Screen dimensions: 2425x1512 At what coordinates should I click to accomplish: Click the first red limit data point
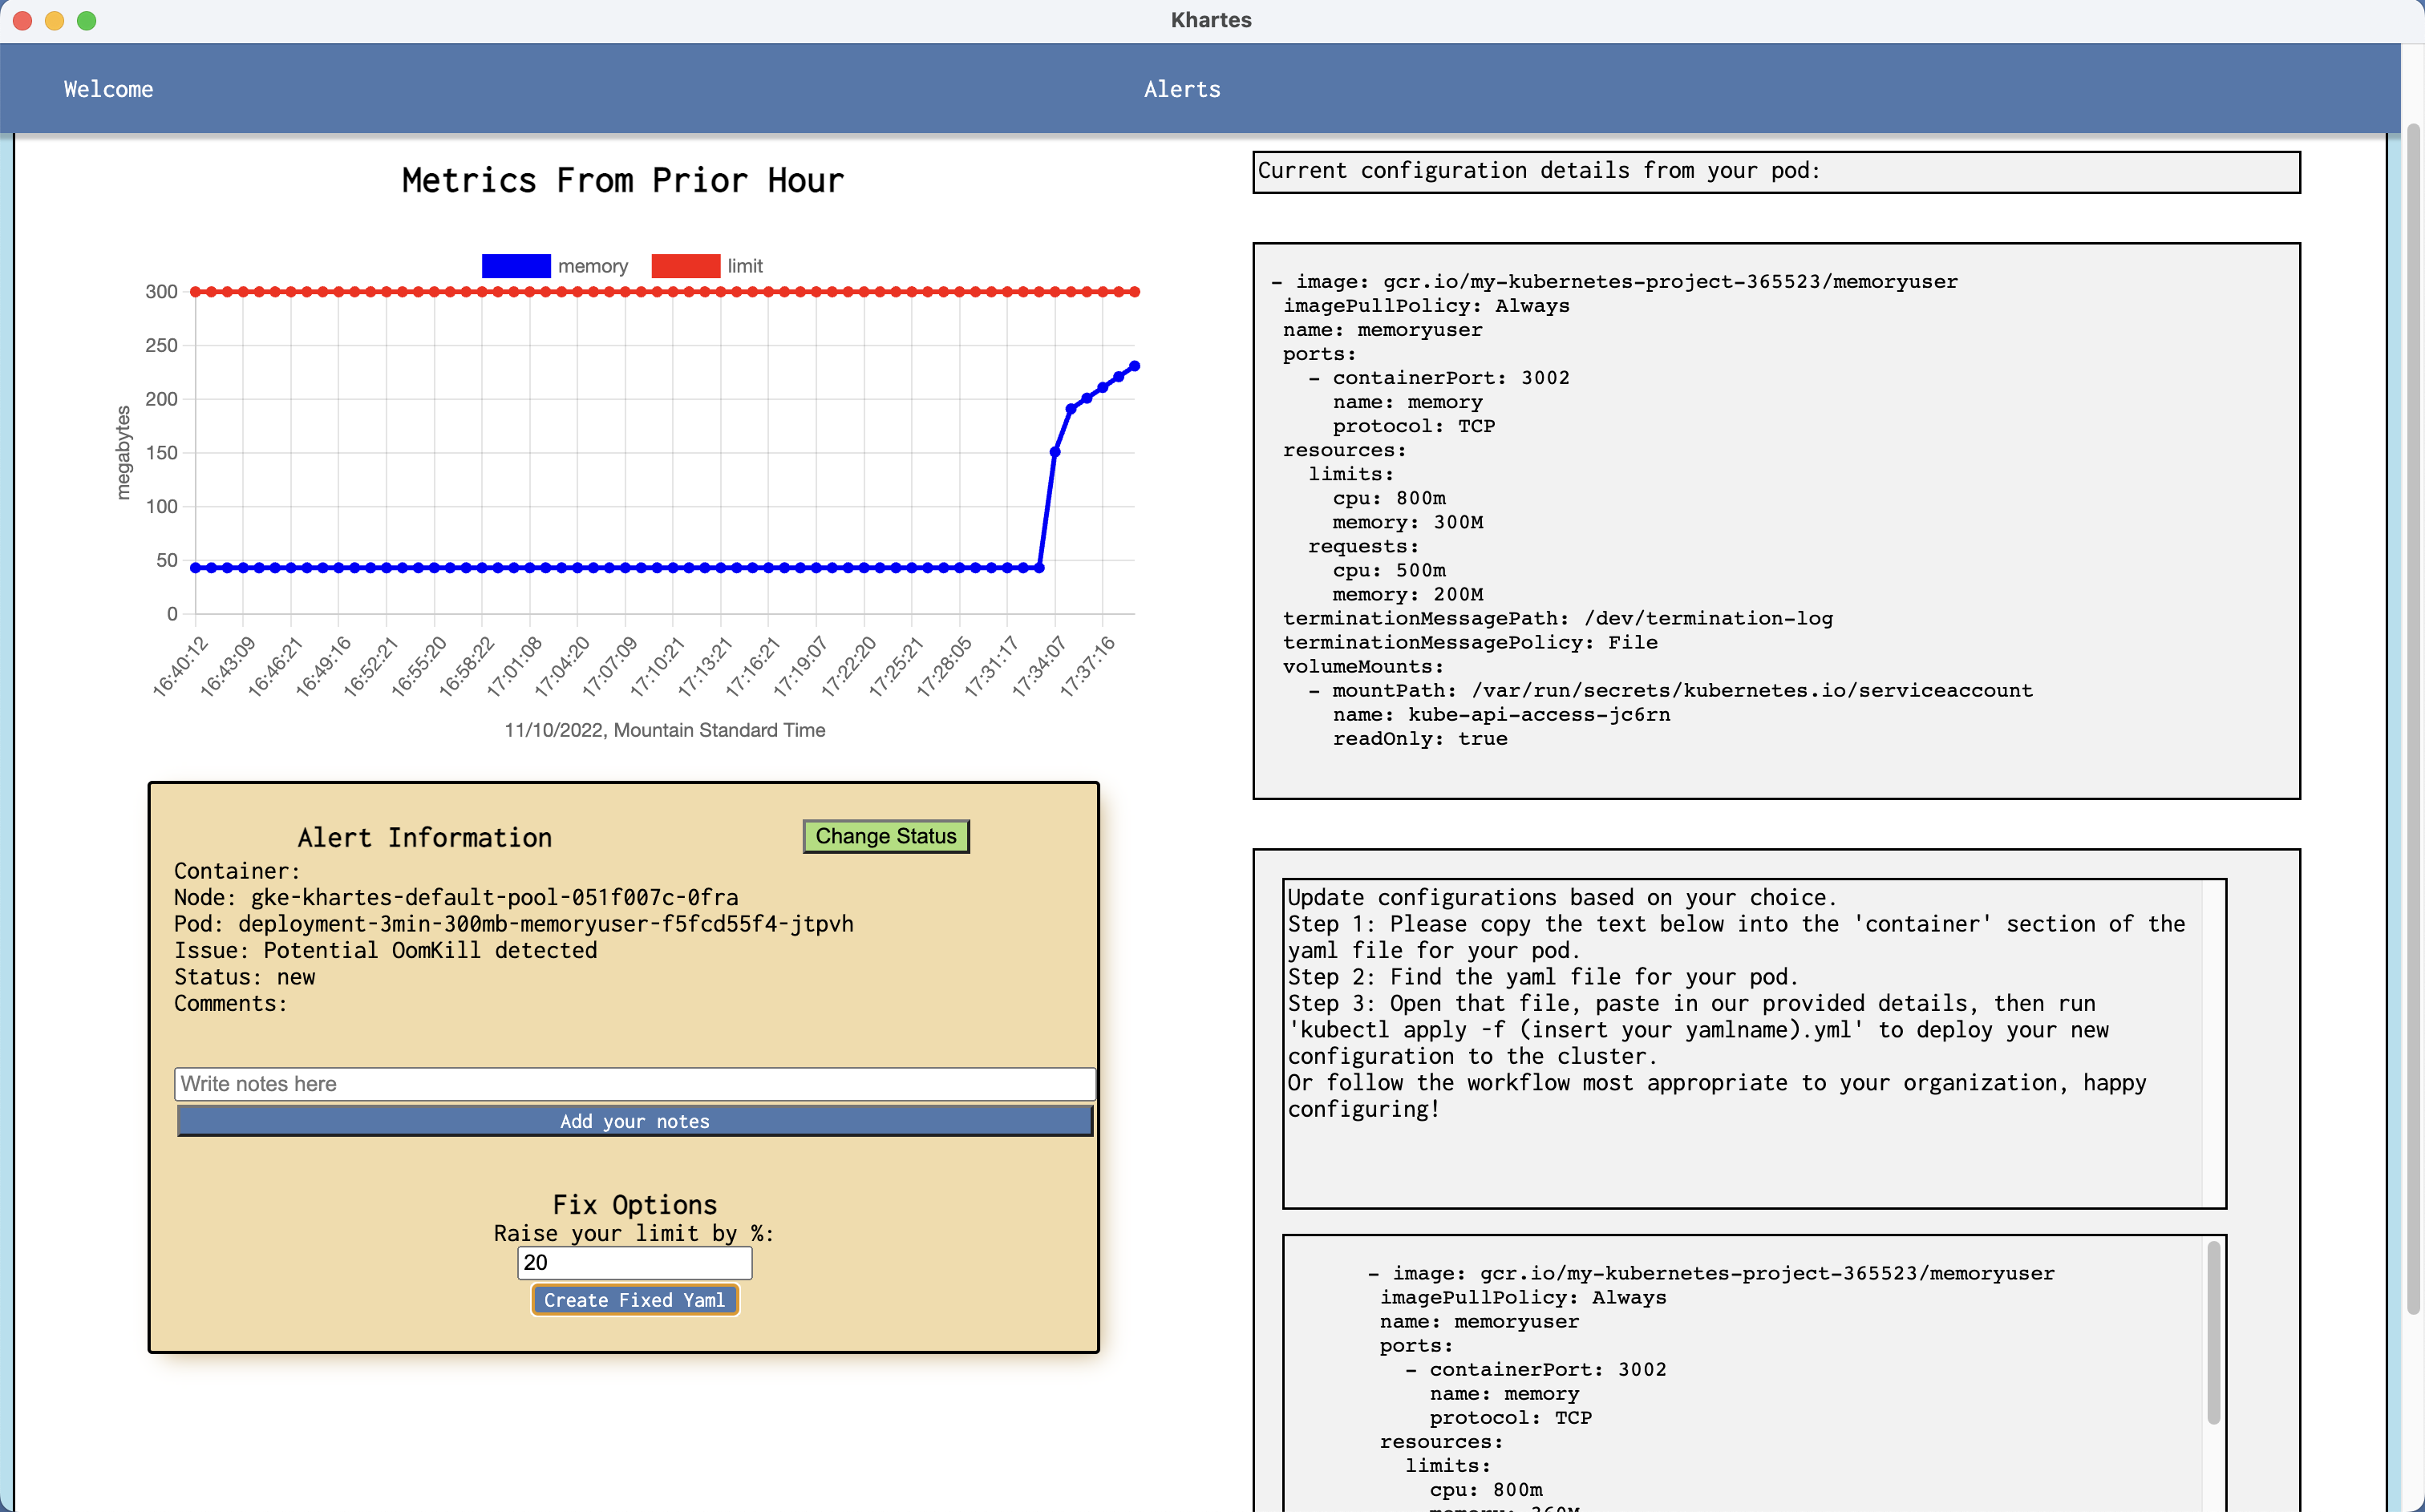(196, 292)
